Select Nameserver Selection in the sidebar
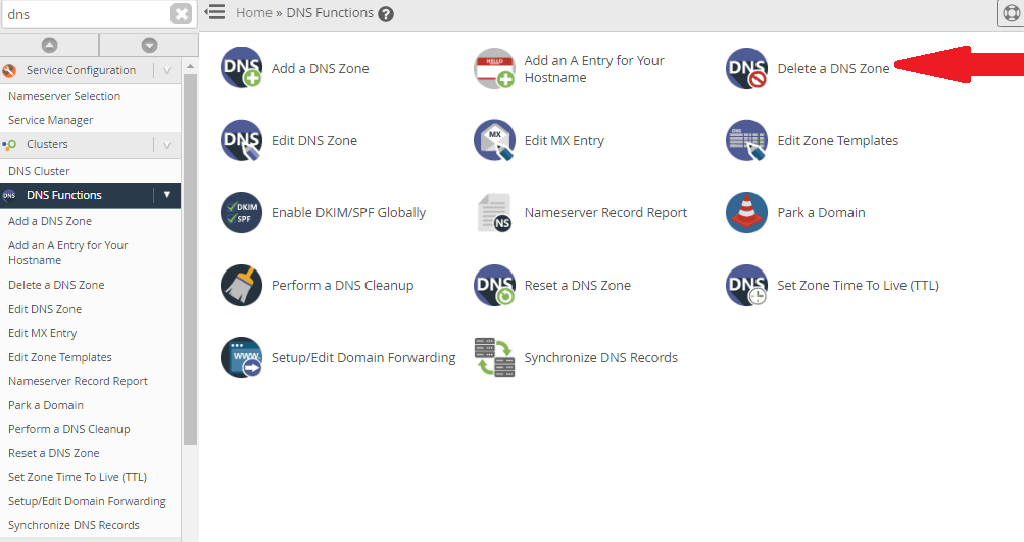This screenshot has width=1024, height=542. [x=64, y=96]
